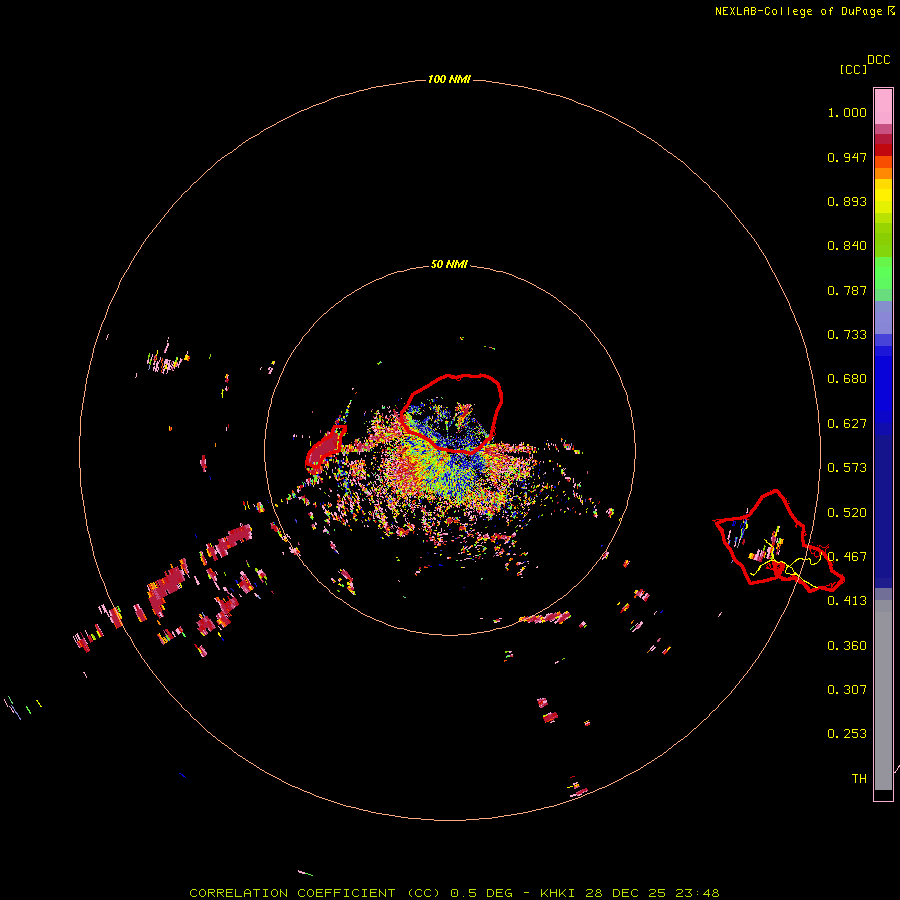
Task: Click the DCC label above the color scale
Action: tap(879, 60)
